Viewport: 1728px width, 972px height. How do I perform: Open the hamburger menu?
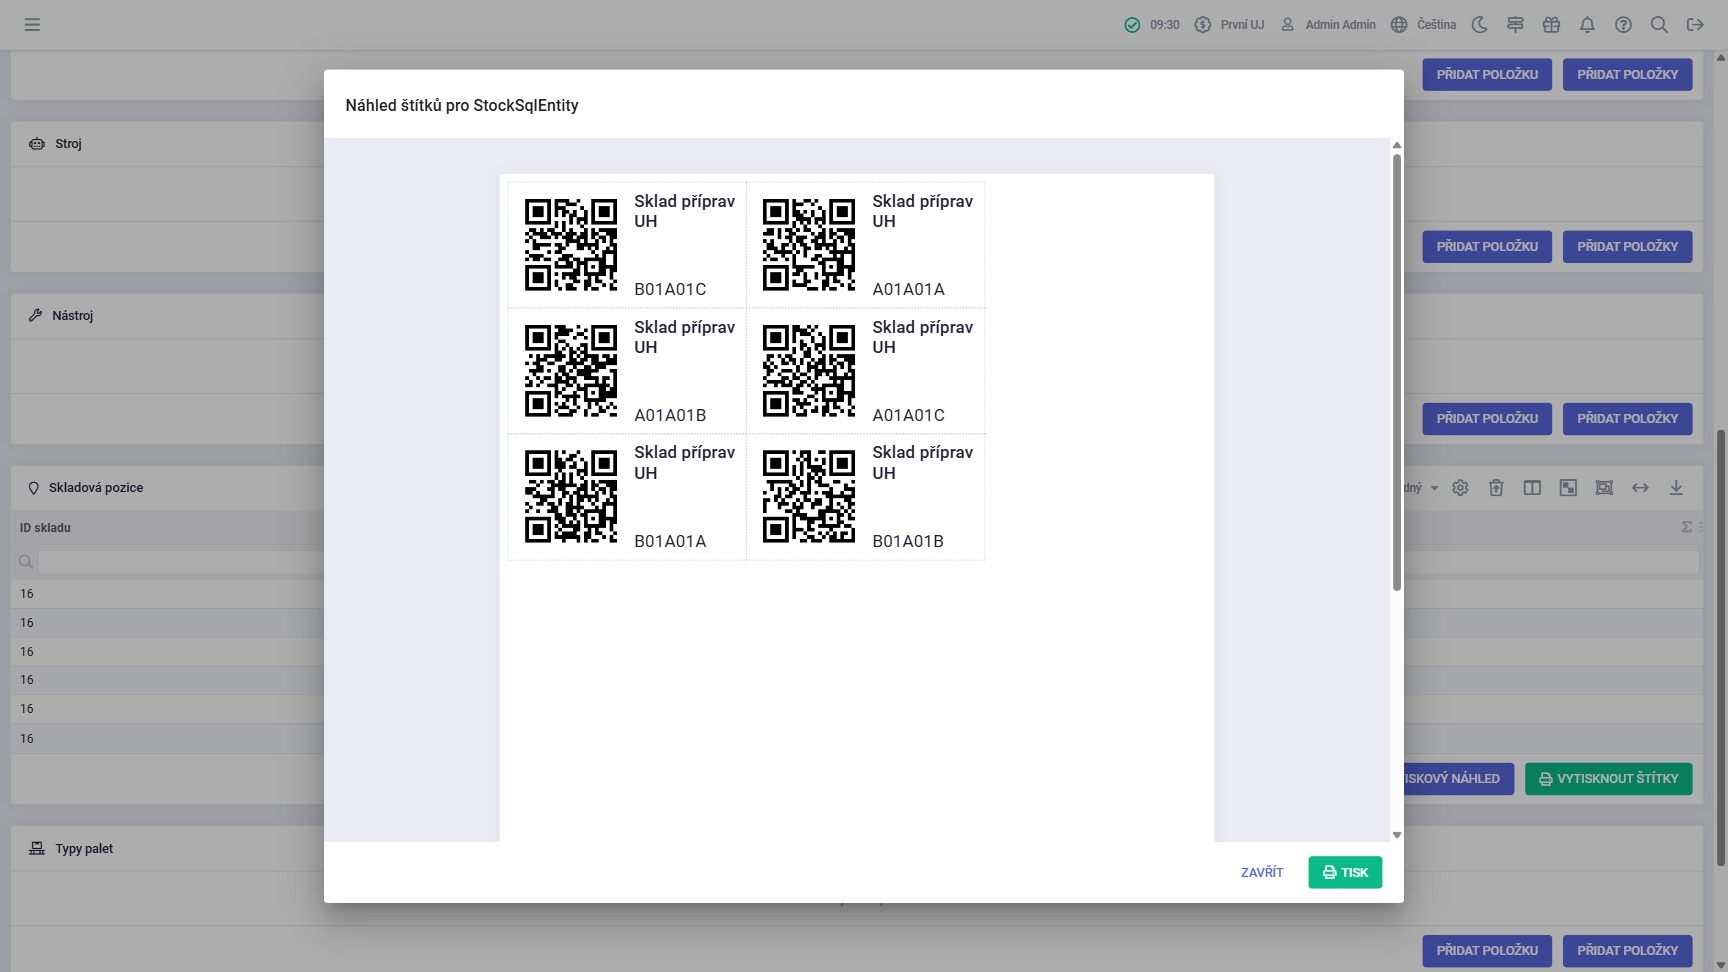(32, 25)
